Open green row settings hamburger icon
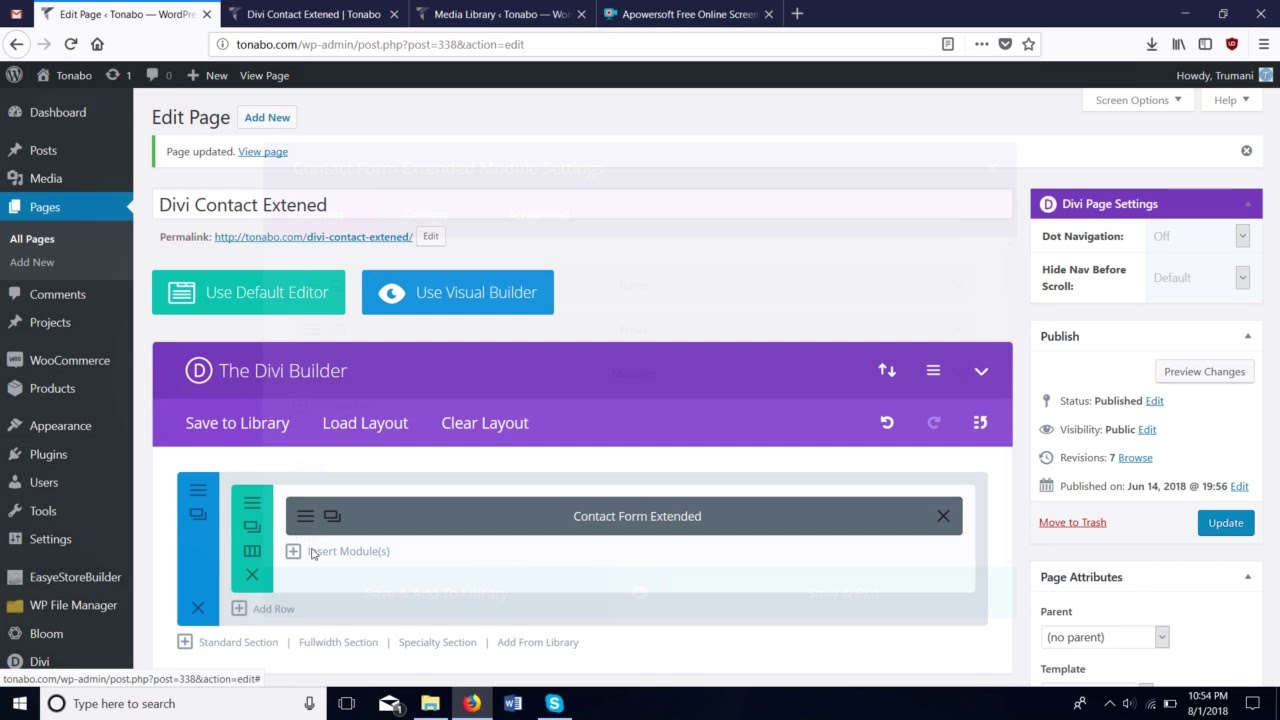Screen dimensions: 1280x720 pos(252,503)
